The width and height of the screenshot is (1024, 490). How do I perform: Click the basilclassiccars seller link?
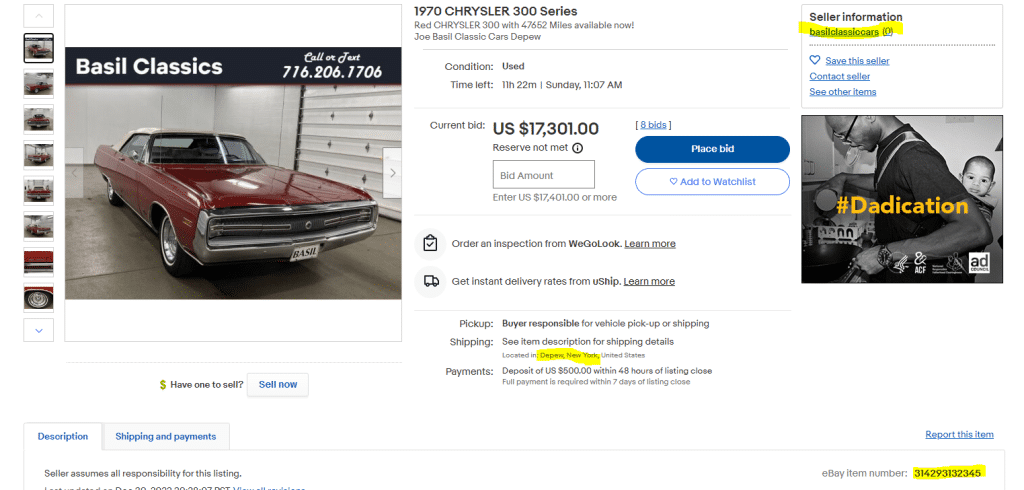[844, 32]
